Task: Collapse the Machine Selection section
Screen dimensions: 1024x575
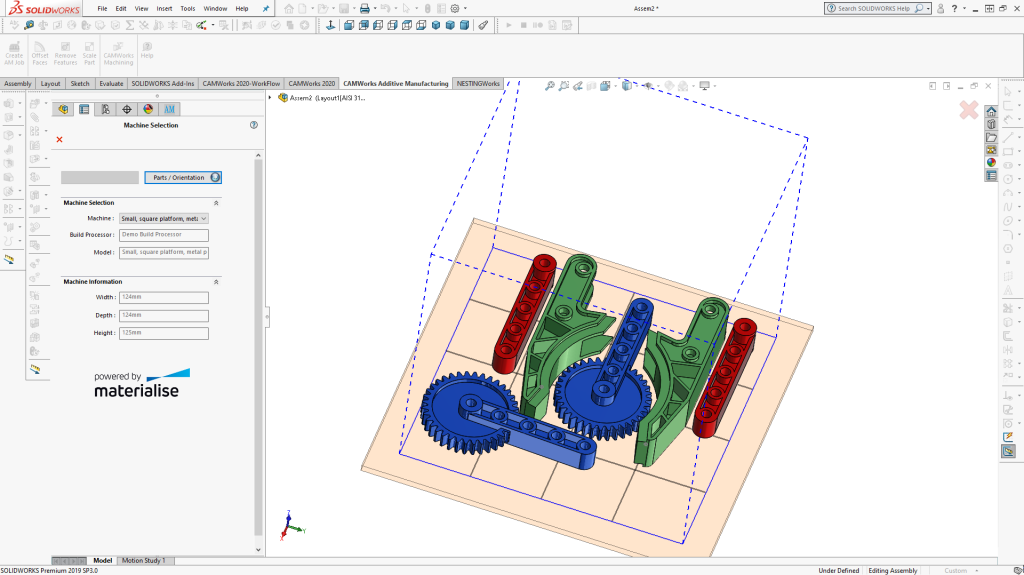Action: [x=216, y=203]
